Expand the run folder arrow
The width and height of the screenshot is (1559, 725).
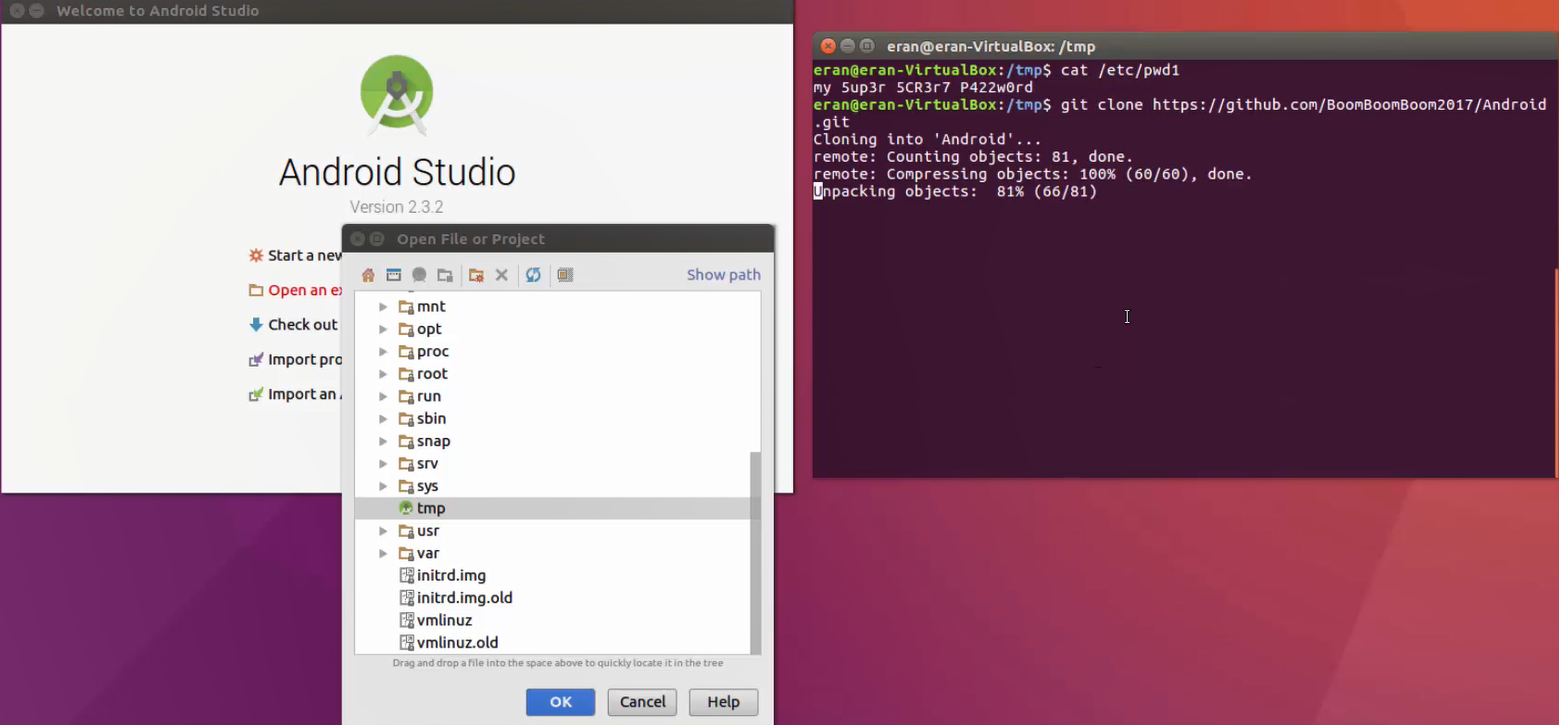click(x=383, y=396)
